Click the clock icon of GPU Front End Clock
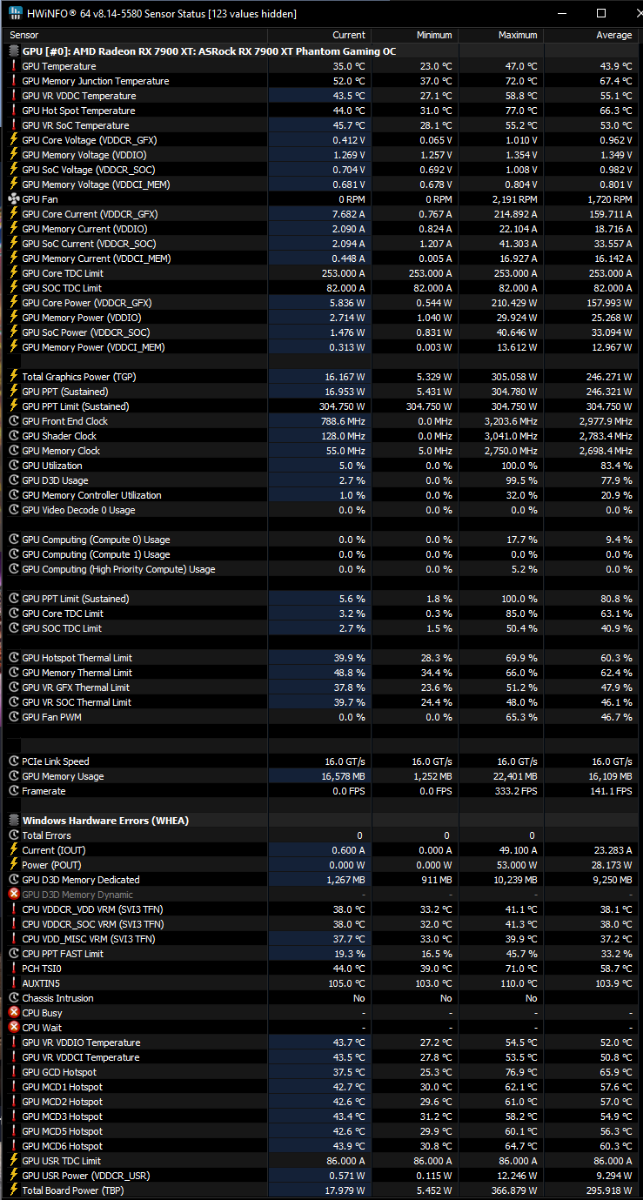The width and height of the screenshot is (643, 1200). point(14,421)
